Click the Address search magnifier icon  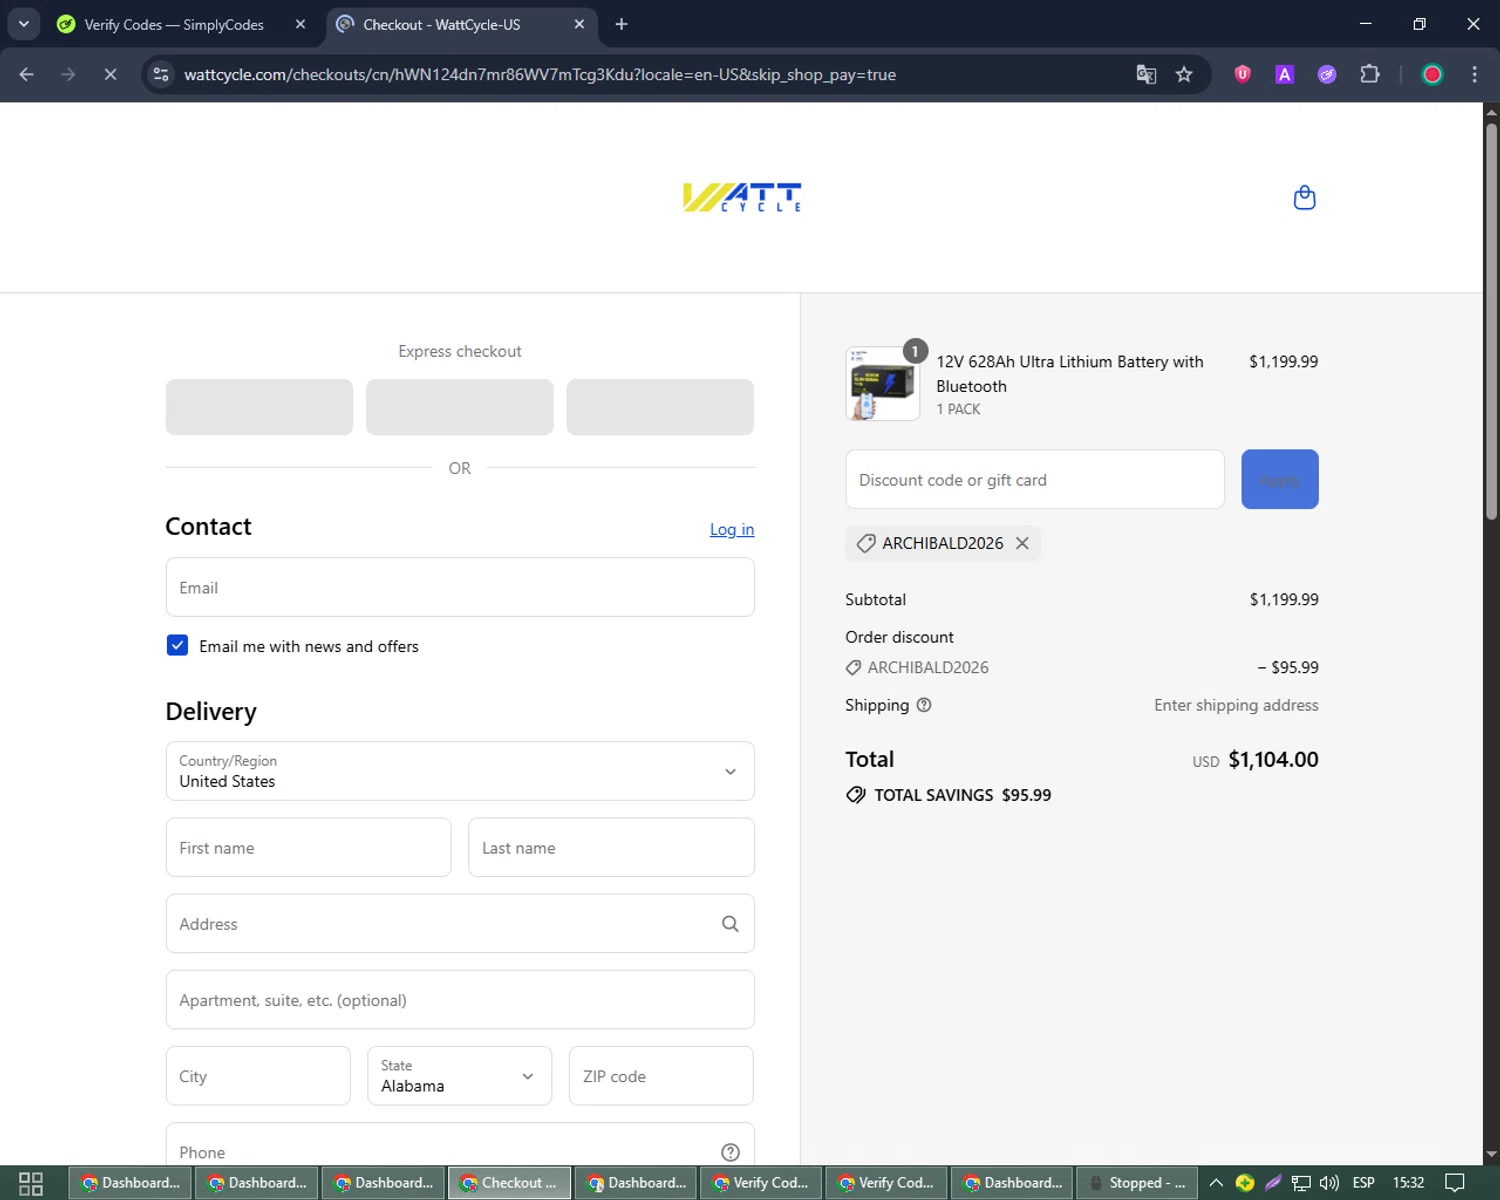point(730,924)
